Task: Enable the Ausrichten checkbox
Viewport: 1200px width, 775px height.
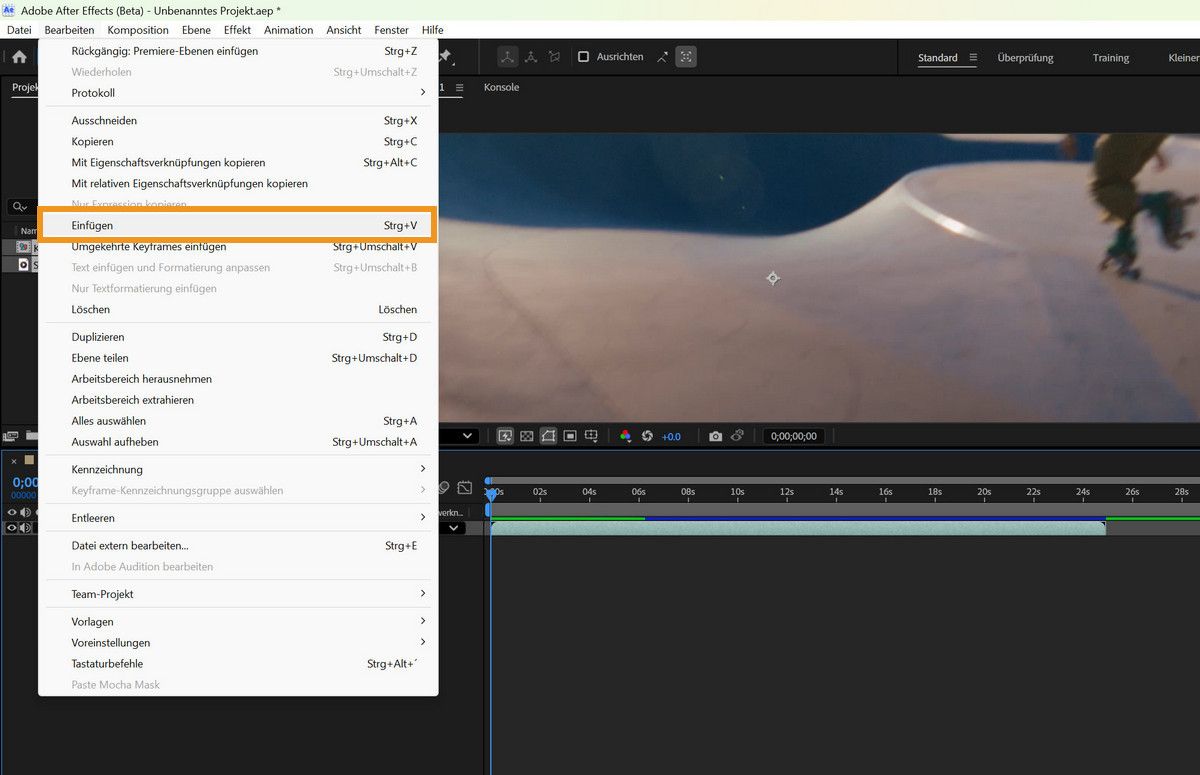Action: point(584,57)
